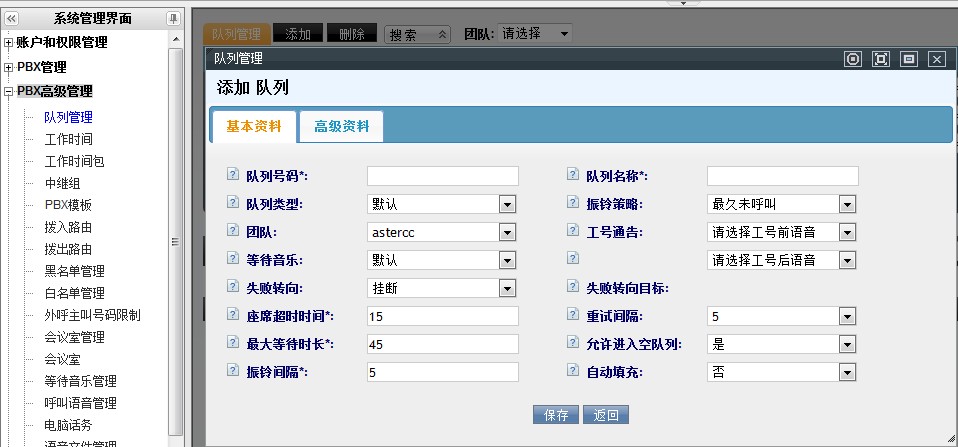Screen dimensions: 958x447
Task: Click the help icon beside 队列号码
Action: [233, 175]
